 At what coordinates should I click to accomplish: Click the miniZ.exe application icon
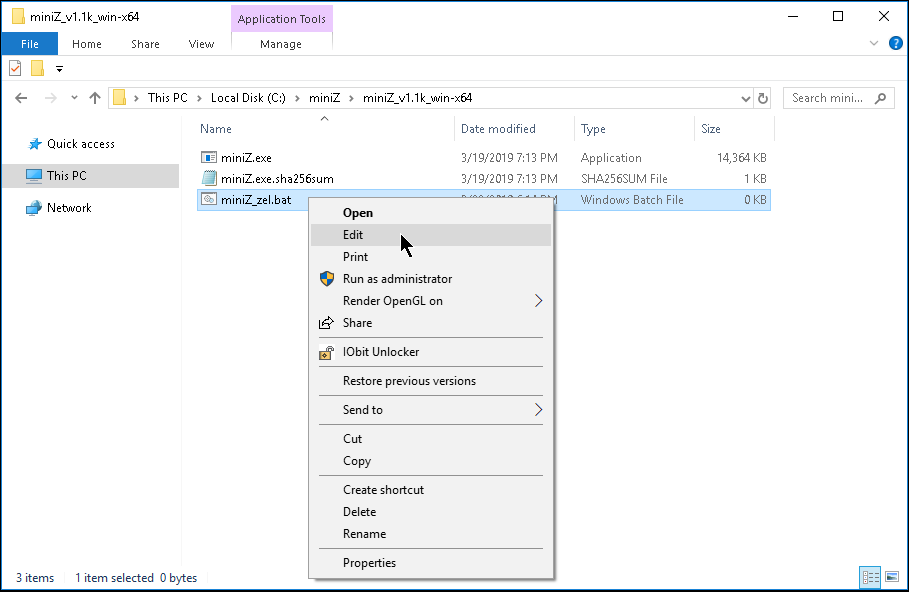coord(209,157)
